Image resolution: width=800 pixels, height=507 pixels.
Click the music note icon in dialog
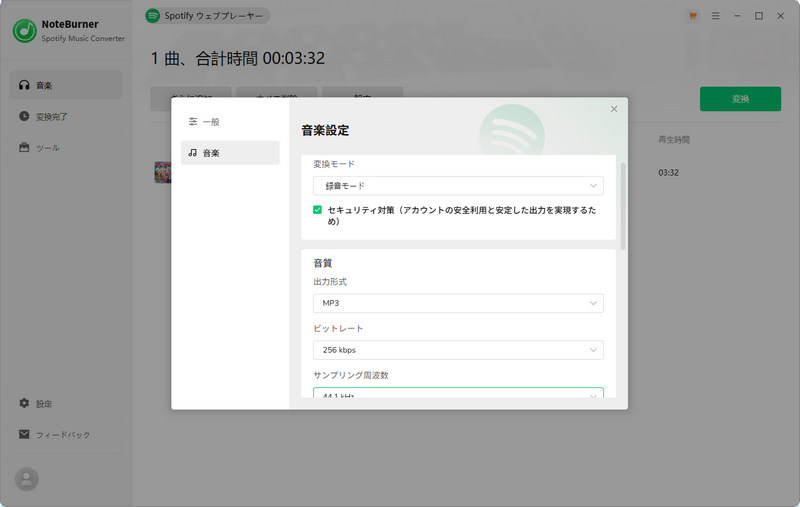click(192, 153)
